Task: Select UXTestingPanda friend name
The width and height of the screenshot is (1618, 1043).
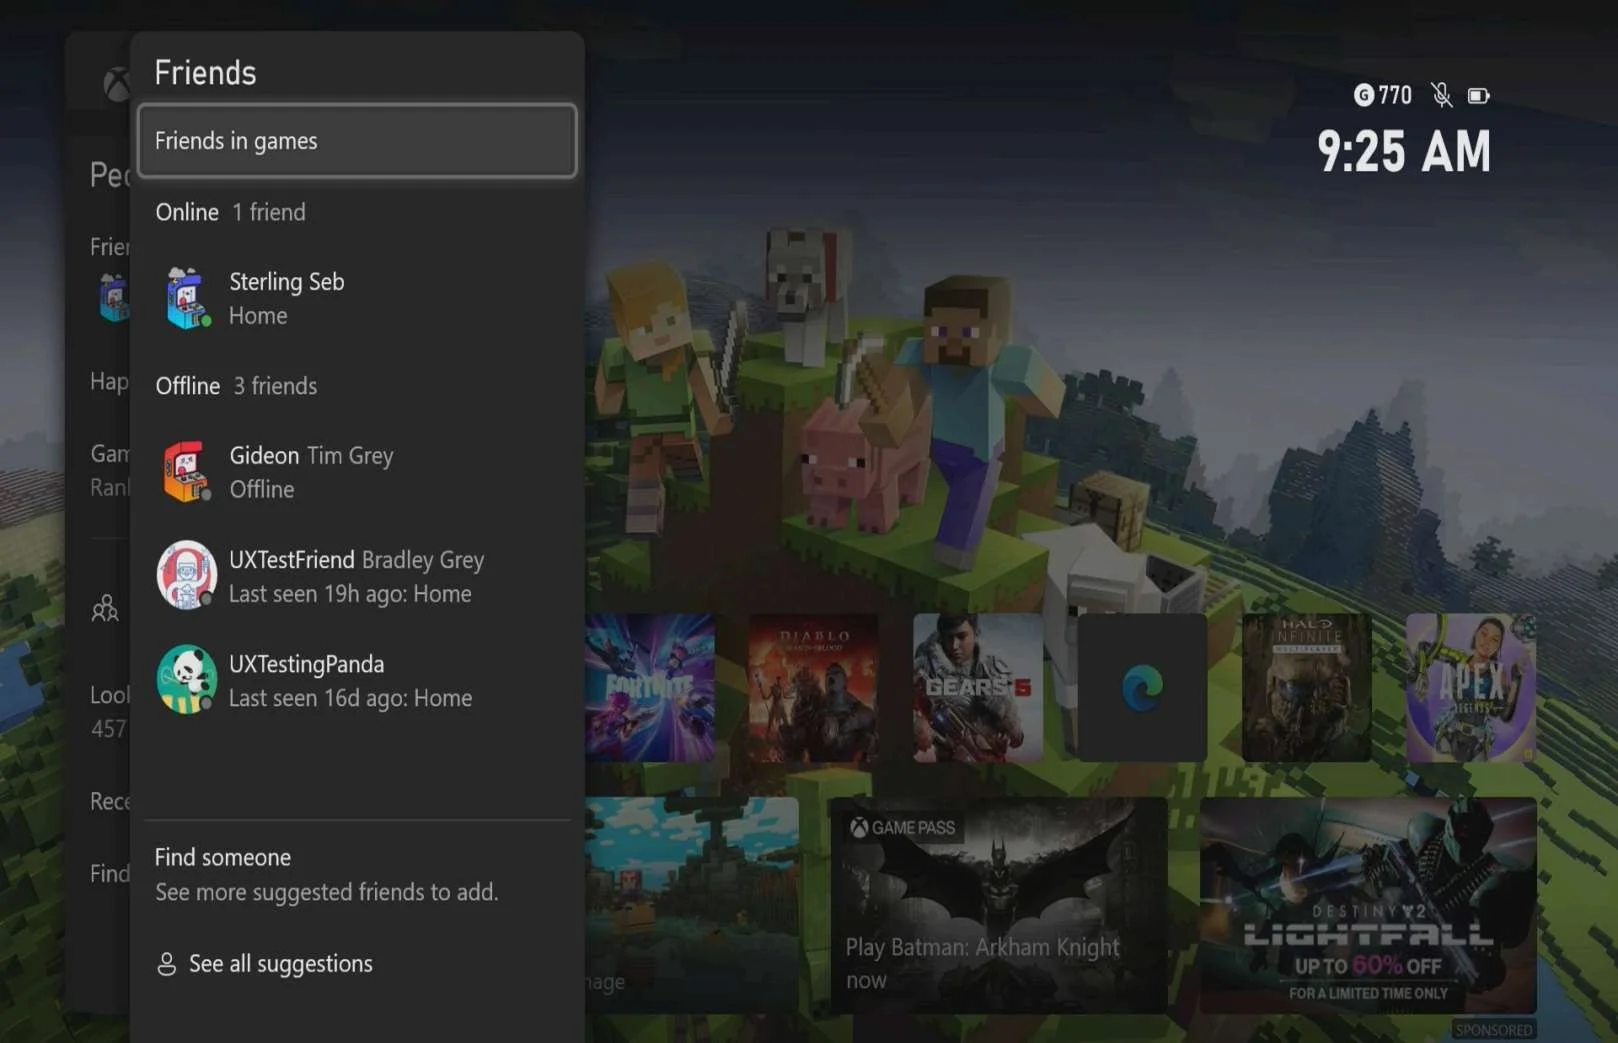Action: [x=306, y=664]
